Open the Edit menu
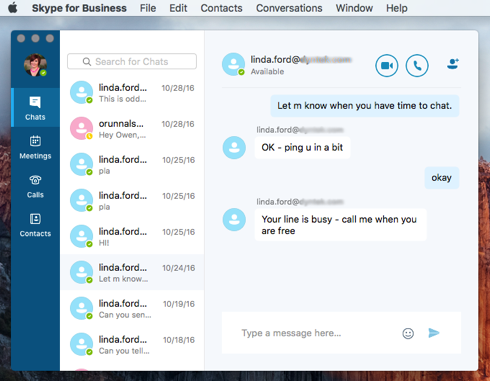Image resolution: width=490 pixels, height=381 pixels. pos(178,8)
